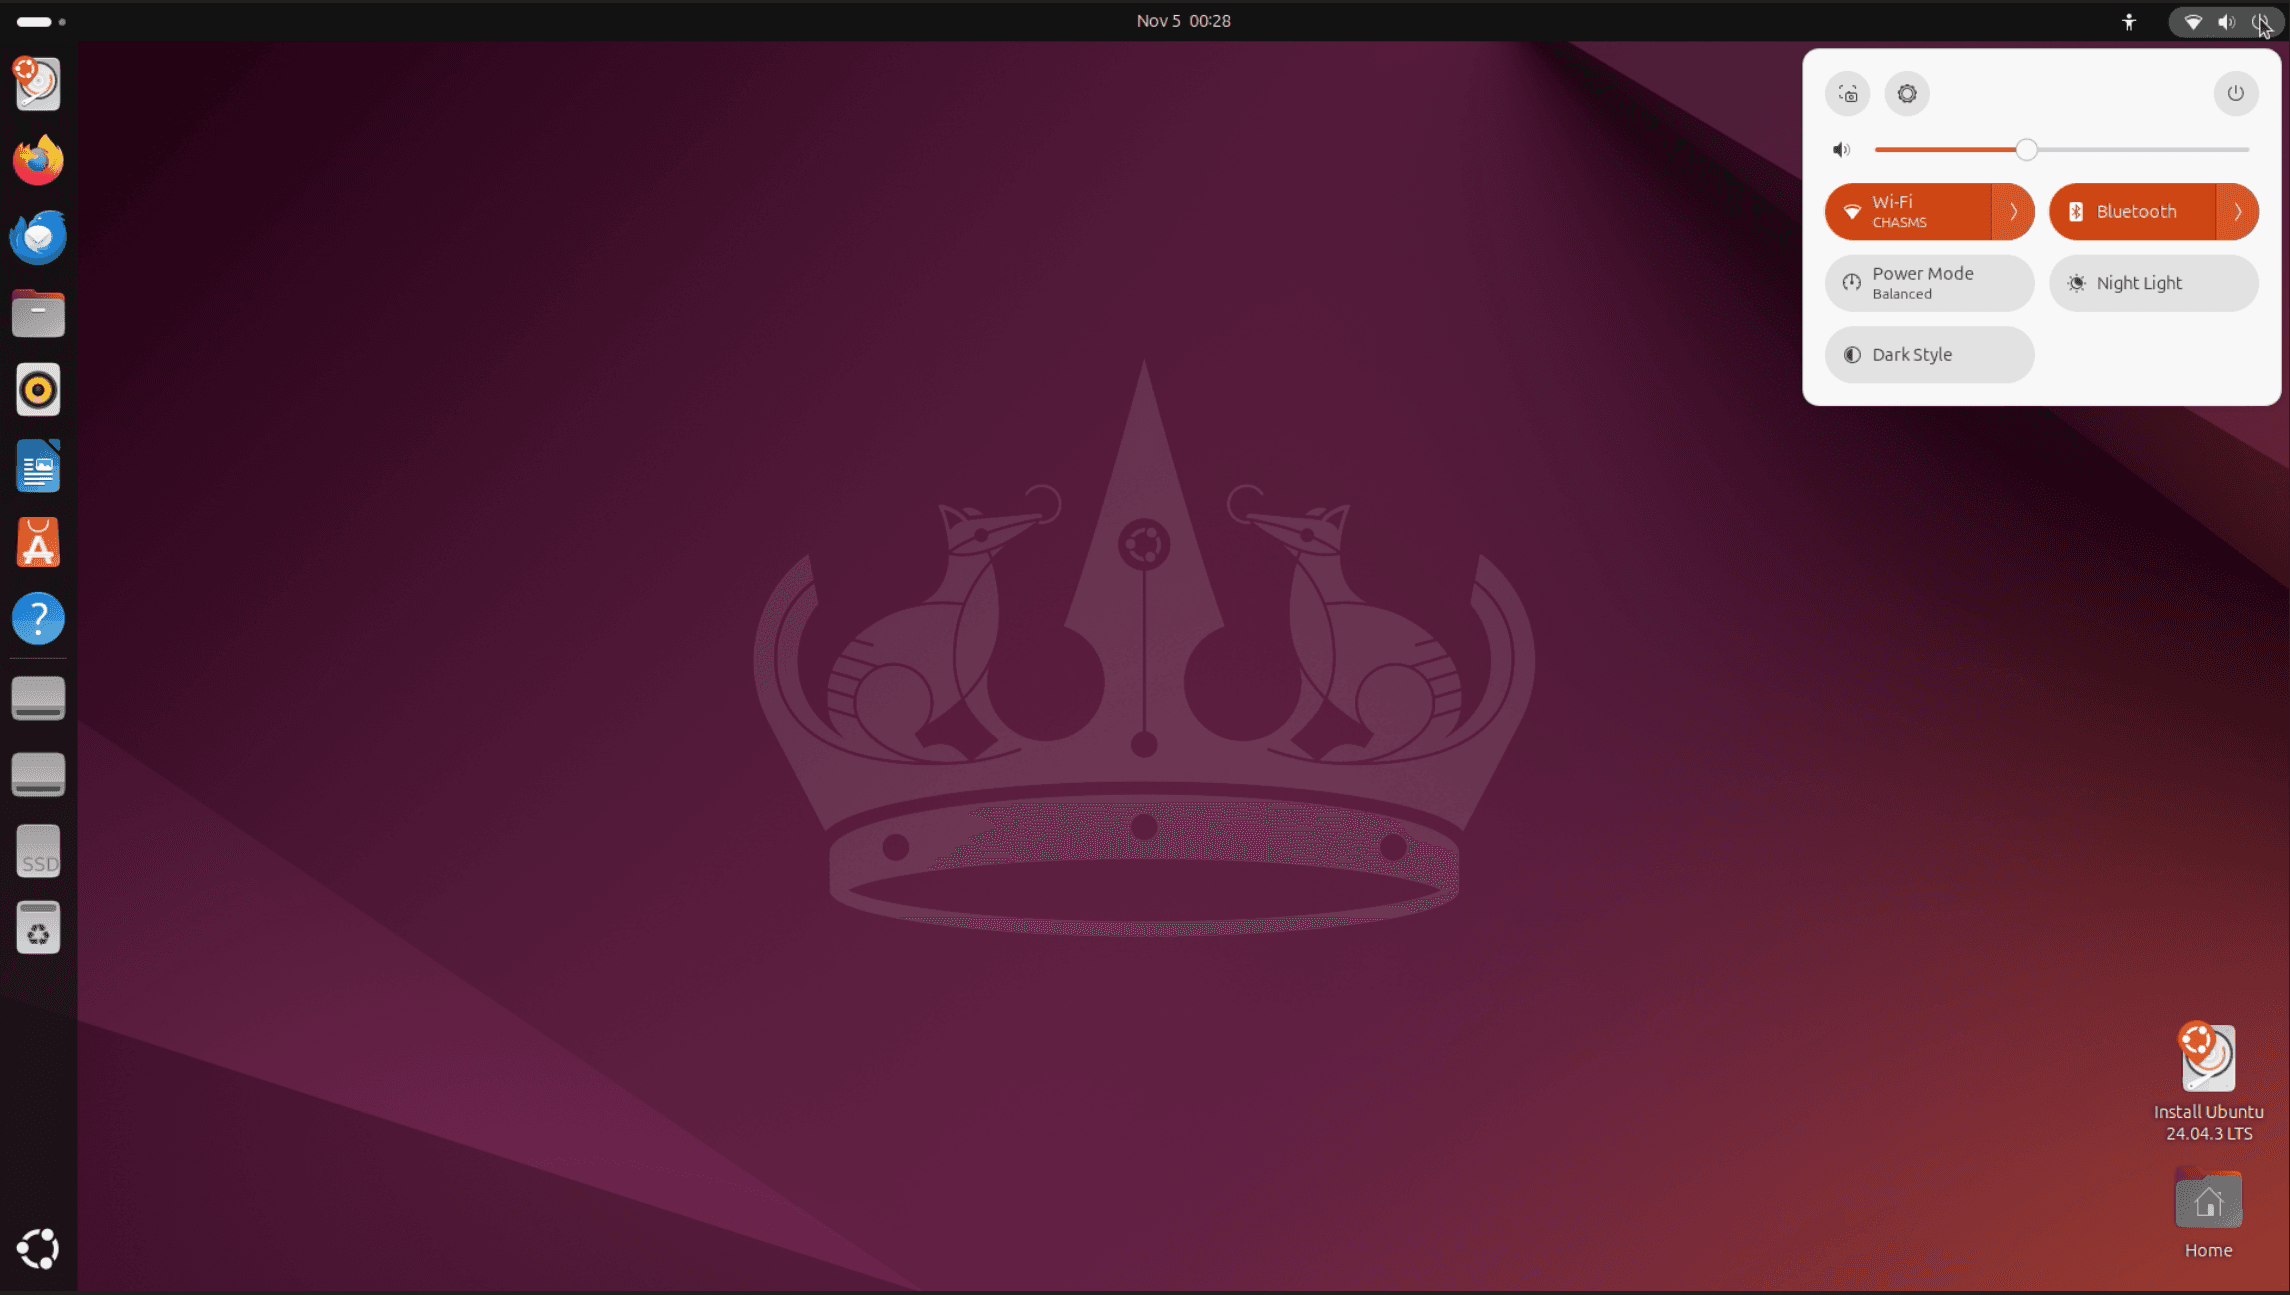Click the screenshot icon in quick settings
2290x1295 pixels.
(x=1847, y=94)
